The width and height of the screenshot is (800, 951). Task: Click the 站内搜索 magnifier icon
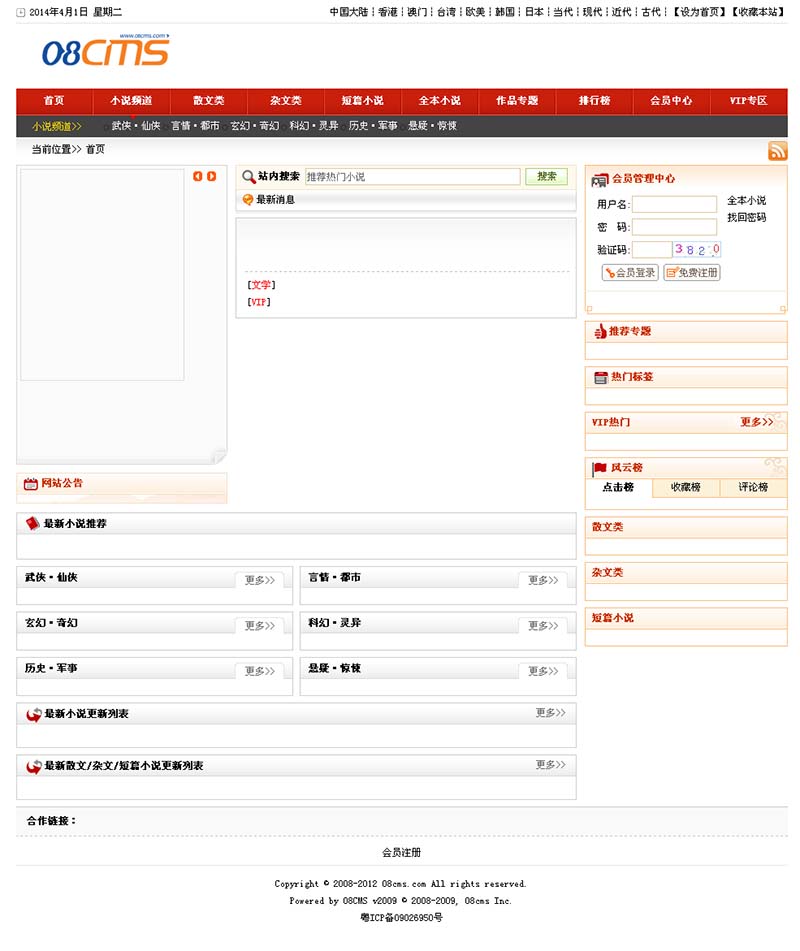coord(247,176)
